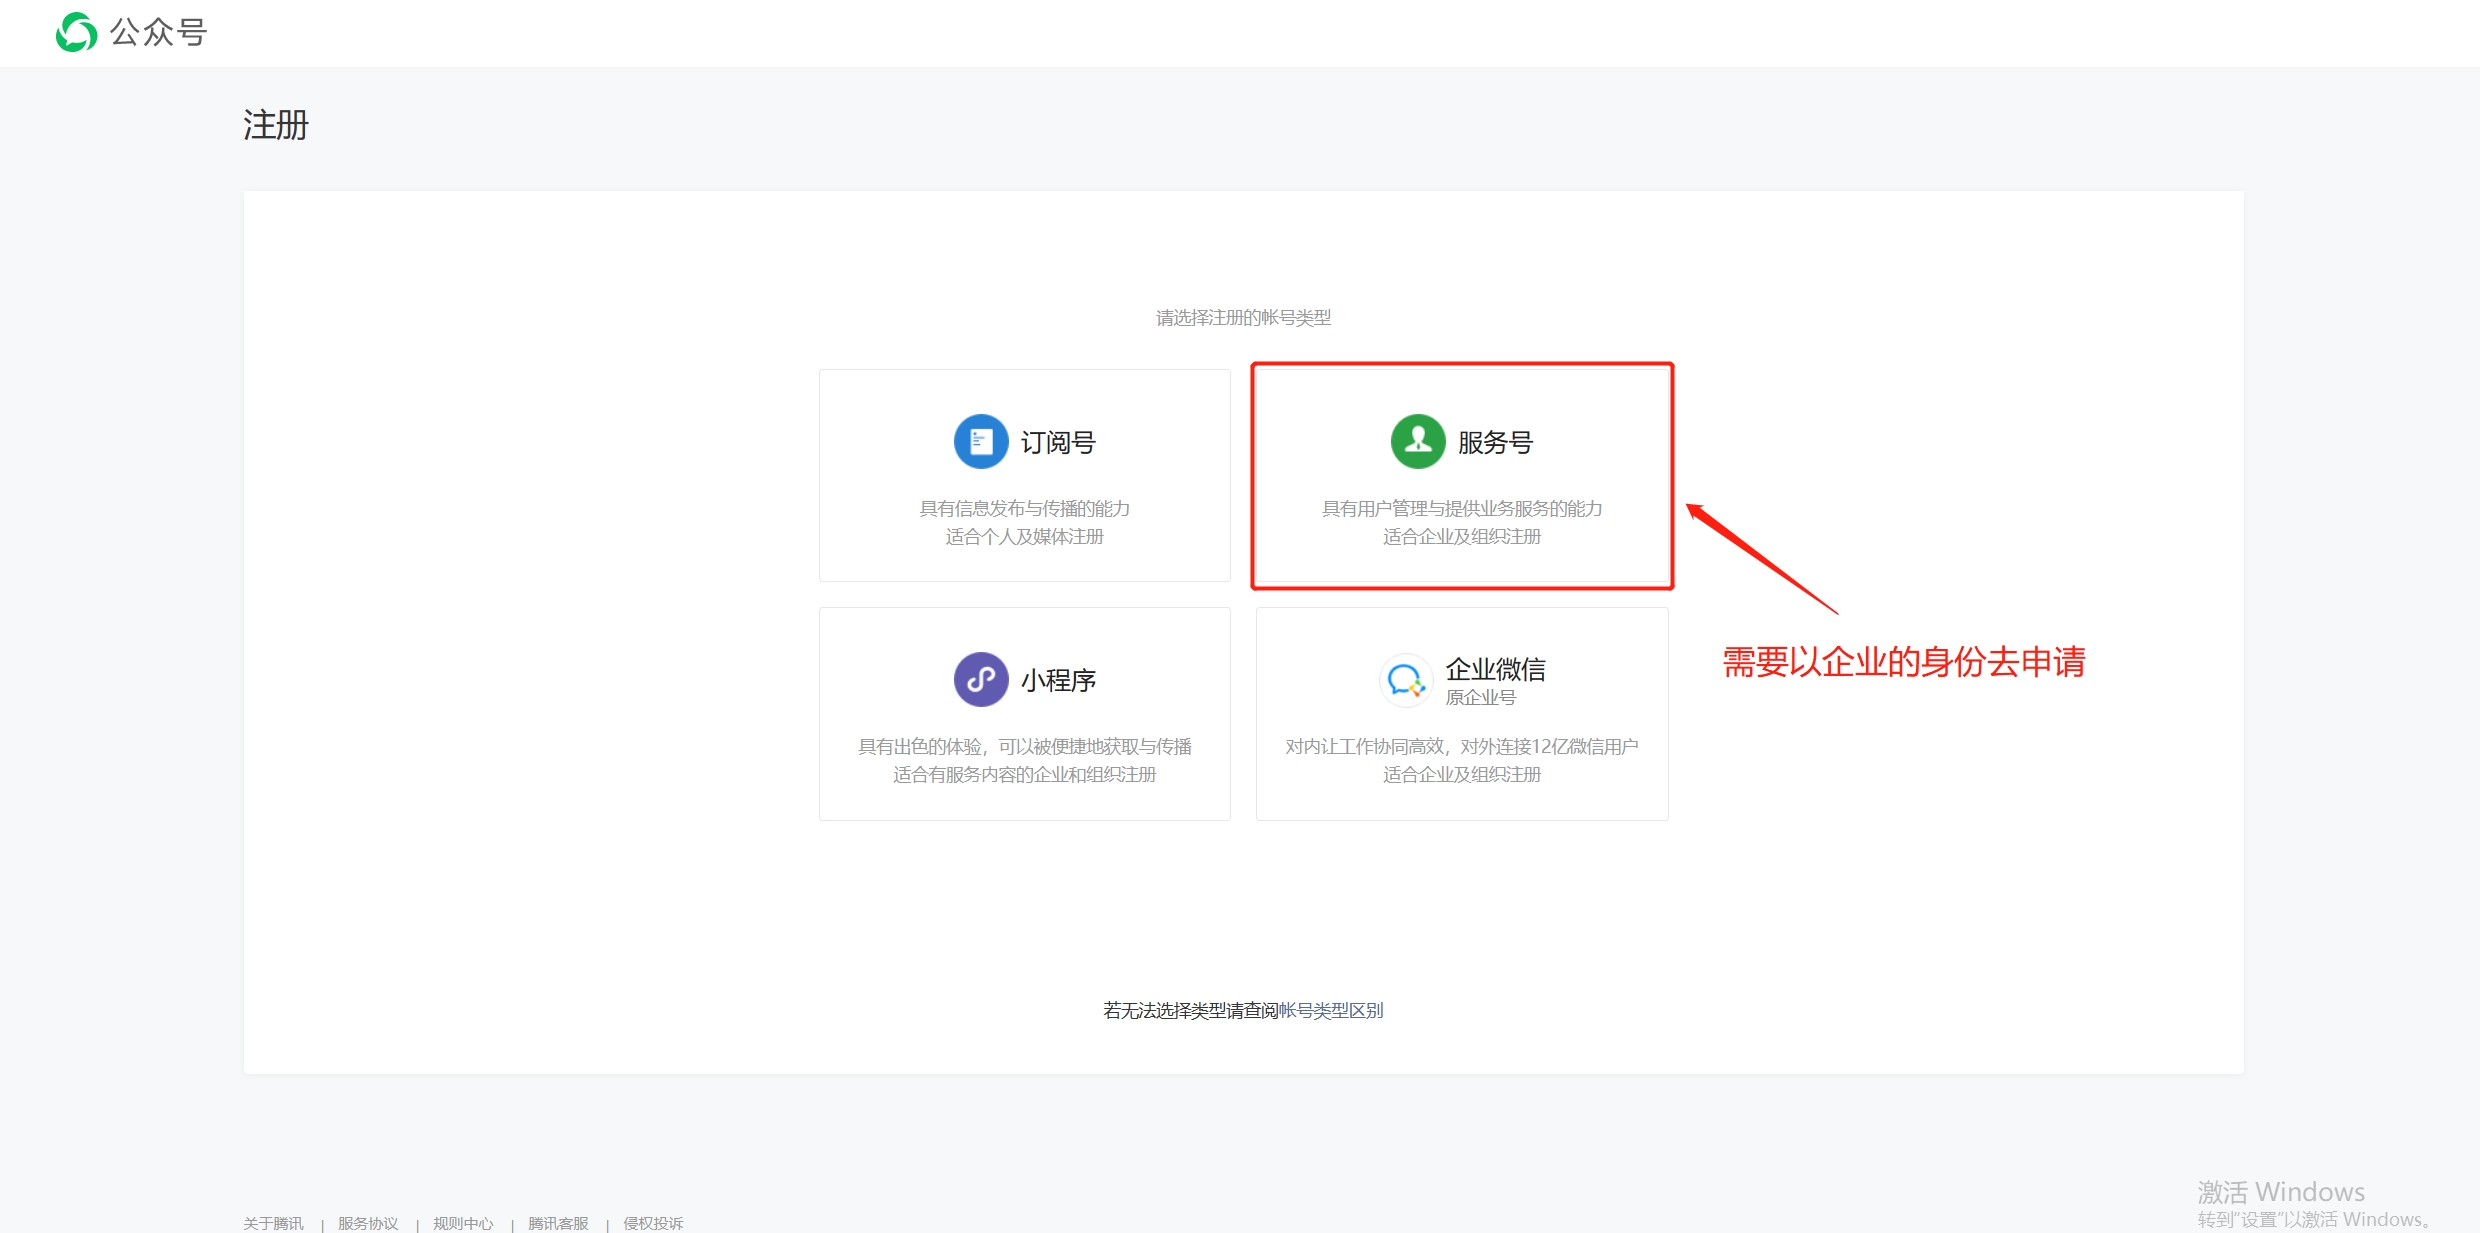The height and width of the screenshot is (1233, 2480).
Task: Click 若无法选择类型请查阅 text
Action: (x=1191, y=1010)
